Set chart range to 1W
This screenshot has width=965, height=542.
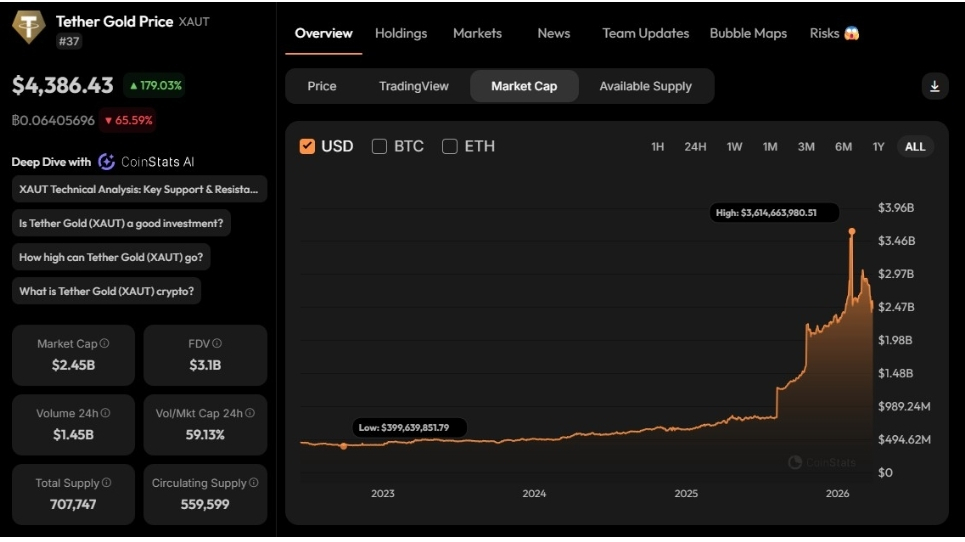tap(734, 146)
